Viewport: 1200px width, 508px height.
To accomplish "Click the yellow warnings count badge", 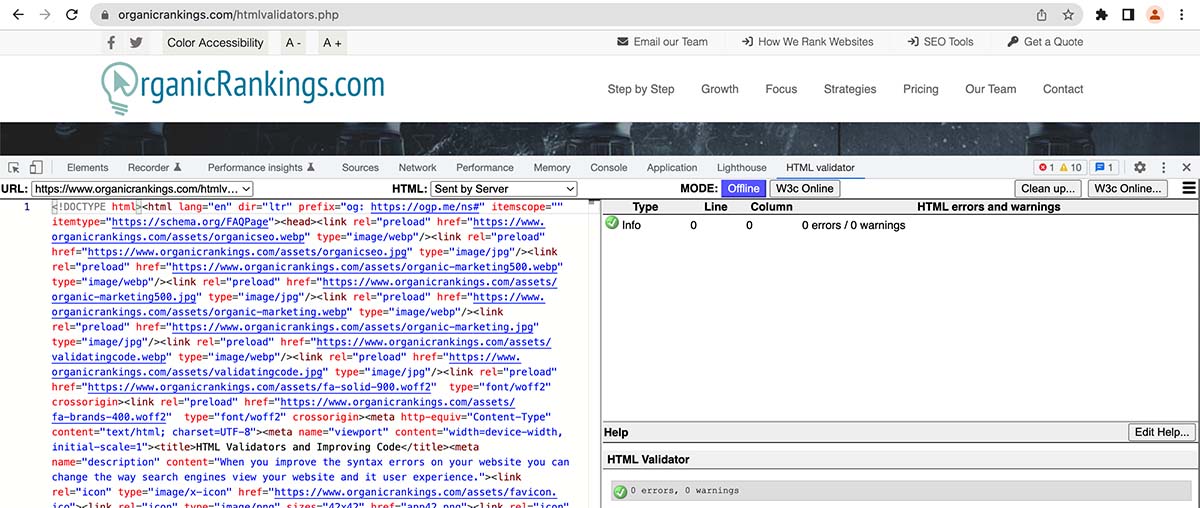I will point(1071,168).
